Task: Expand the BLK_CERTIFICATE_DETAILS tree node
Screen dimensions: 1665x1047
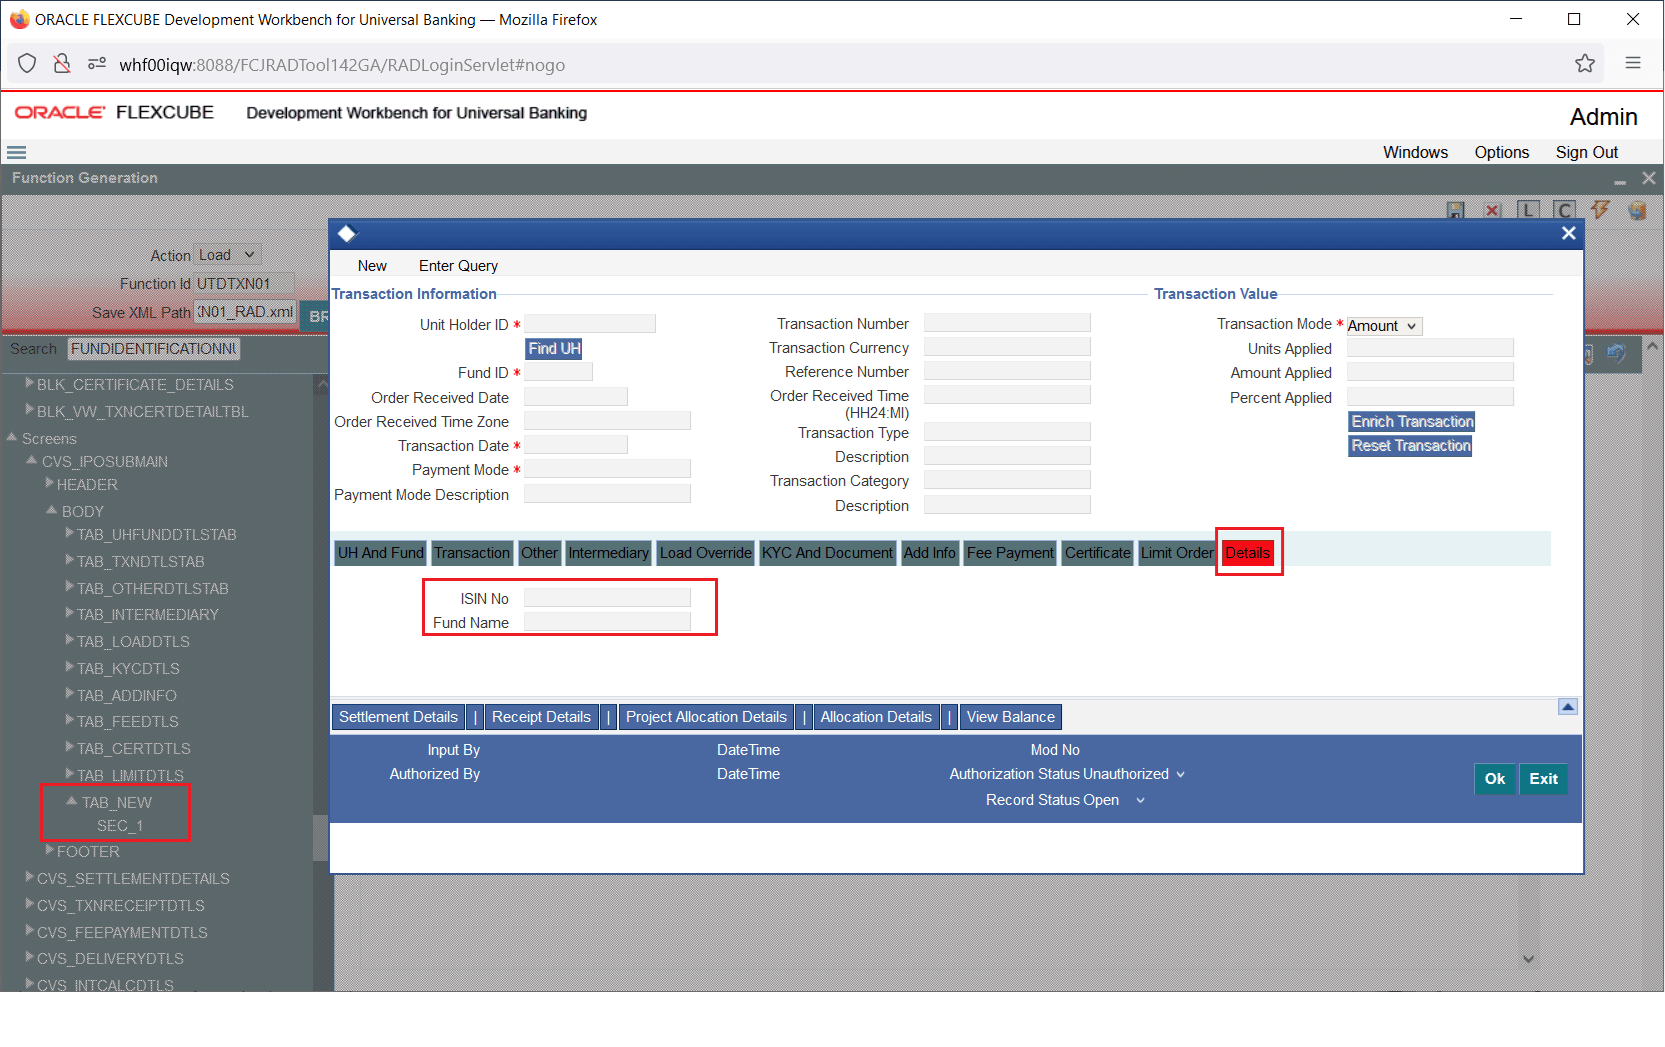Action: coord(29,382)
